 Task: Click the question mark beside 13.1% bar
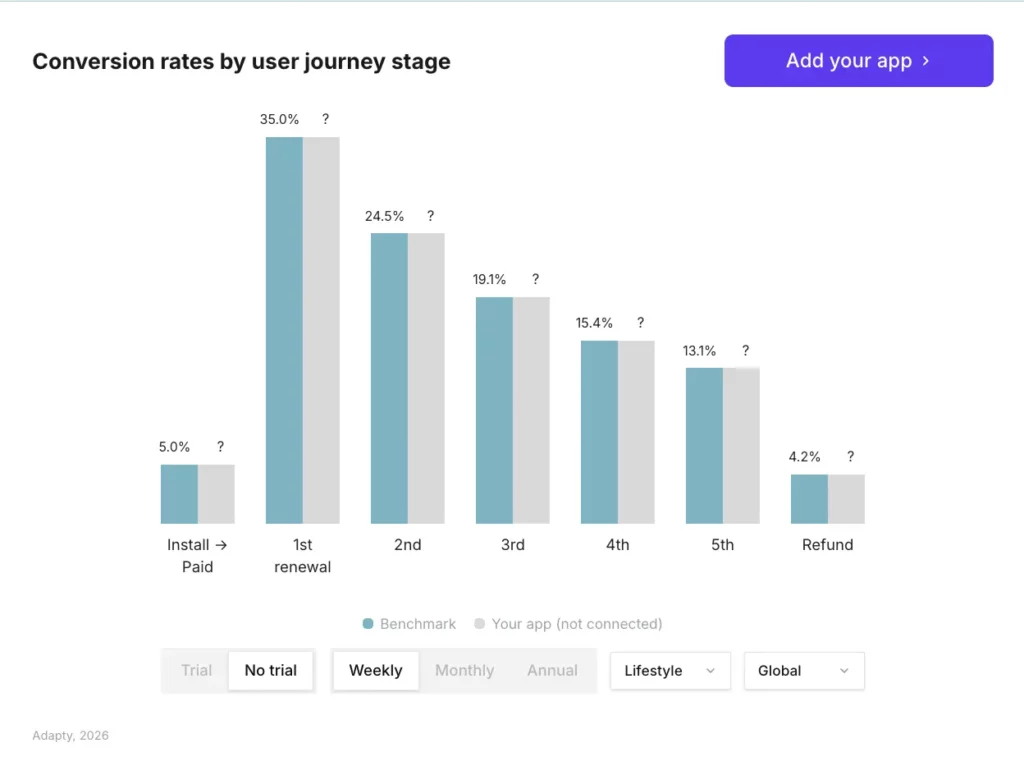tap(745, 351)
